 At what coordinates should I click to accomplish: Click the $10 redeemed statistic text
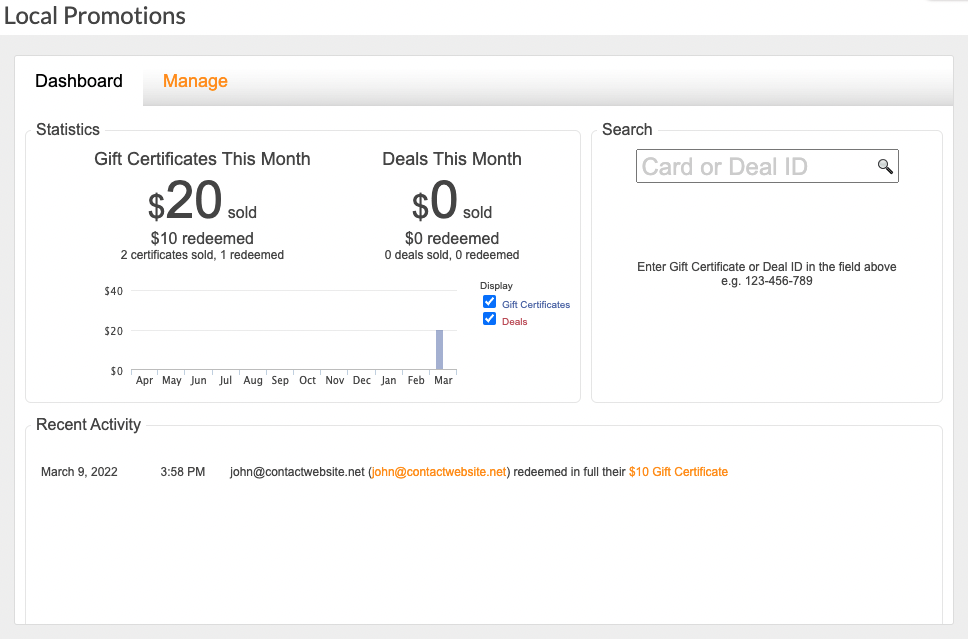(x=202, y=238)
